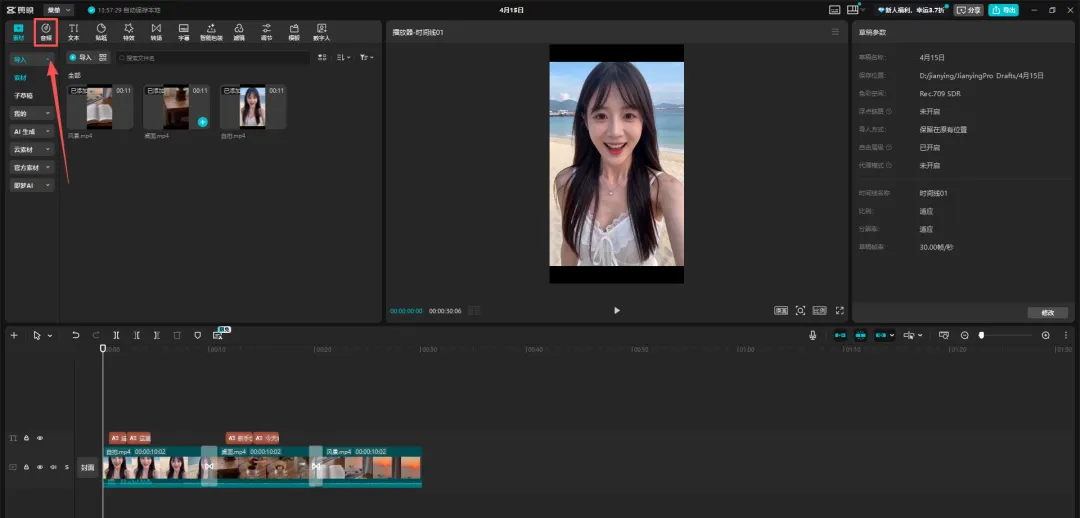
Task: Click the timeline zoom slider handle
Action: coord(981,335)
